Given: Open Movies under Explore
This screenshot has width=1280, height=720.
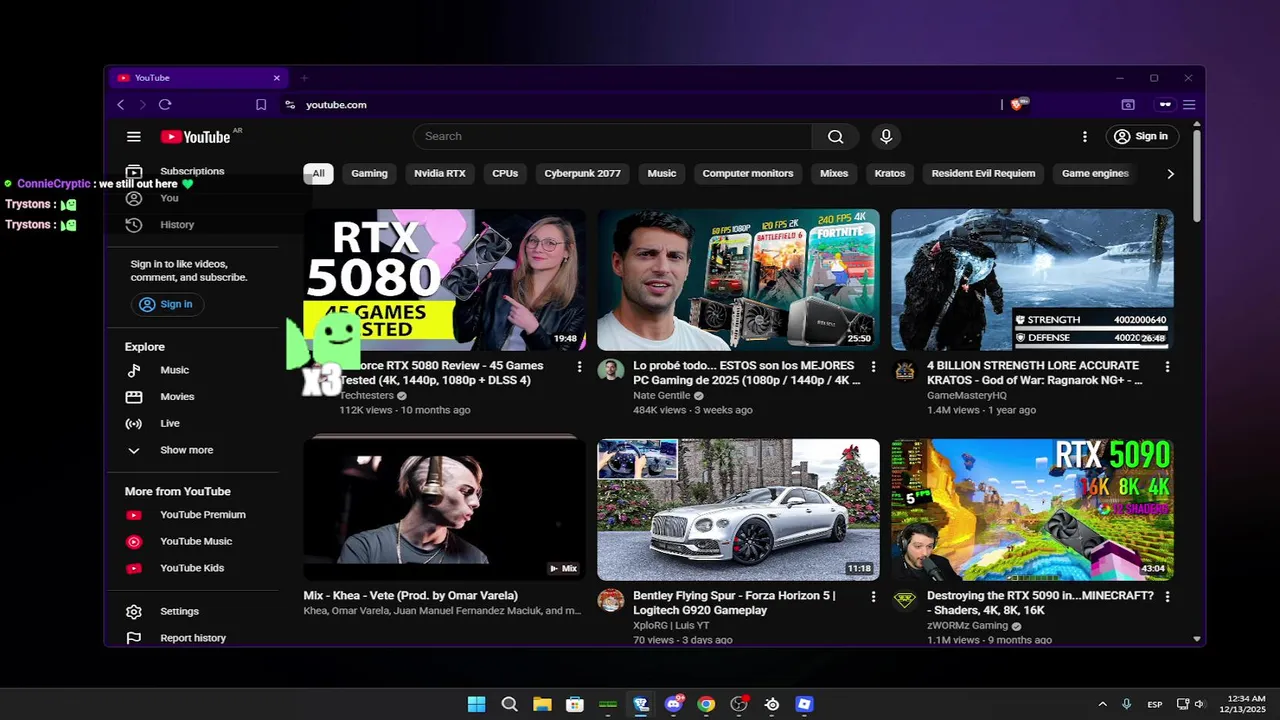Looking at the screenshot, I should pos(178,397).
